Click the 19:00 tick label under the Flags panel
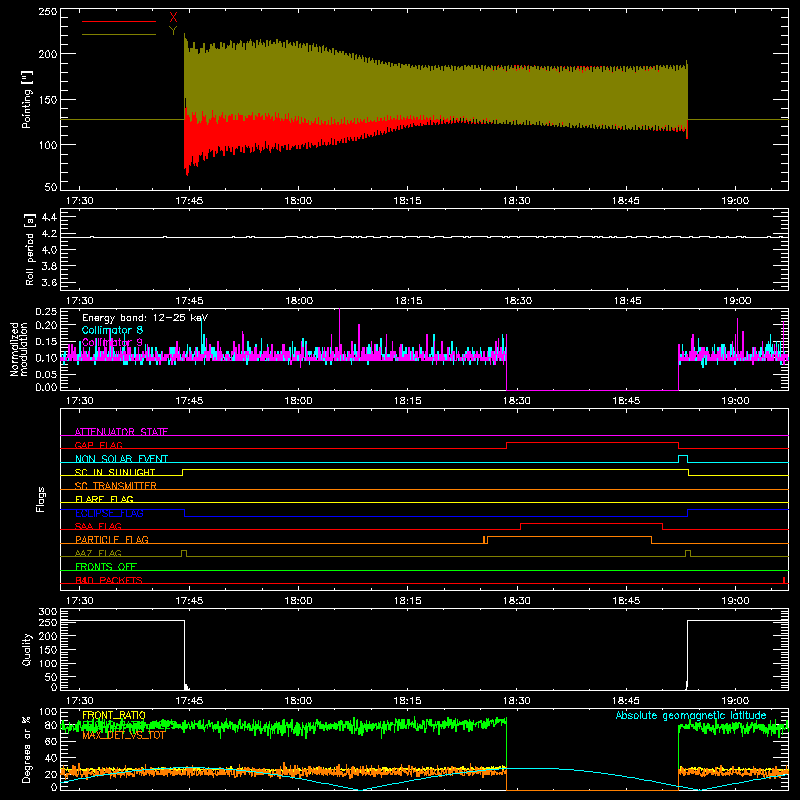Image resolution: width=800 pixels, height=800 pixels. [x=735, y=601]
